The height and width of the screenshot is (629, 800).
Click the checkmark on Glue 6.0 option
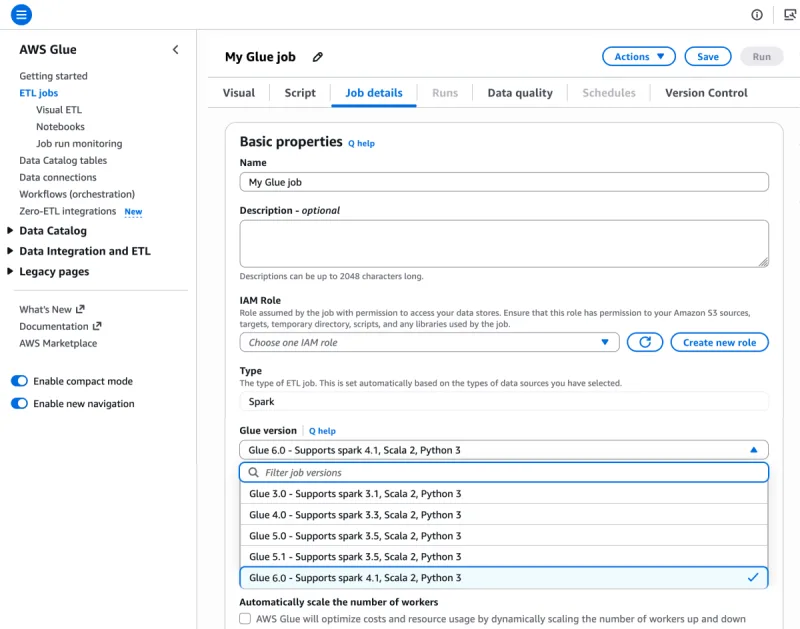point(753,577)
